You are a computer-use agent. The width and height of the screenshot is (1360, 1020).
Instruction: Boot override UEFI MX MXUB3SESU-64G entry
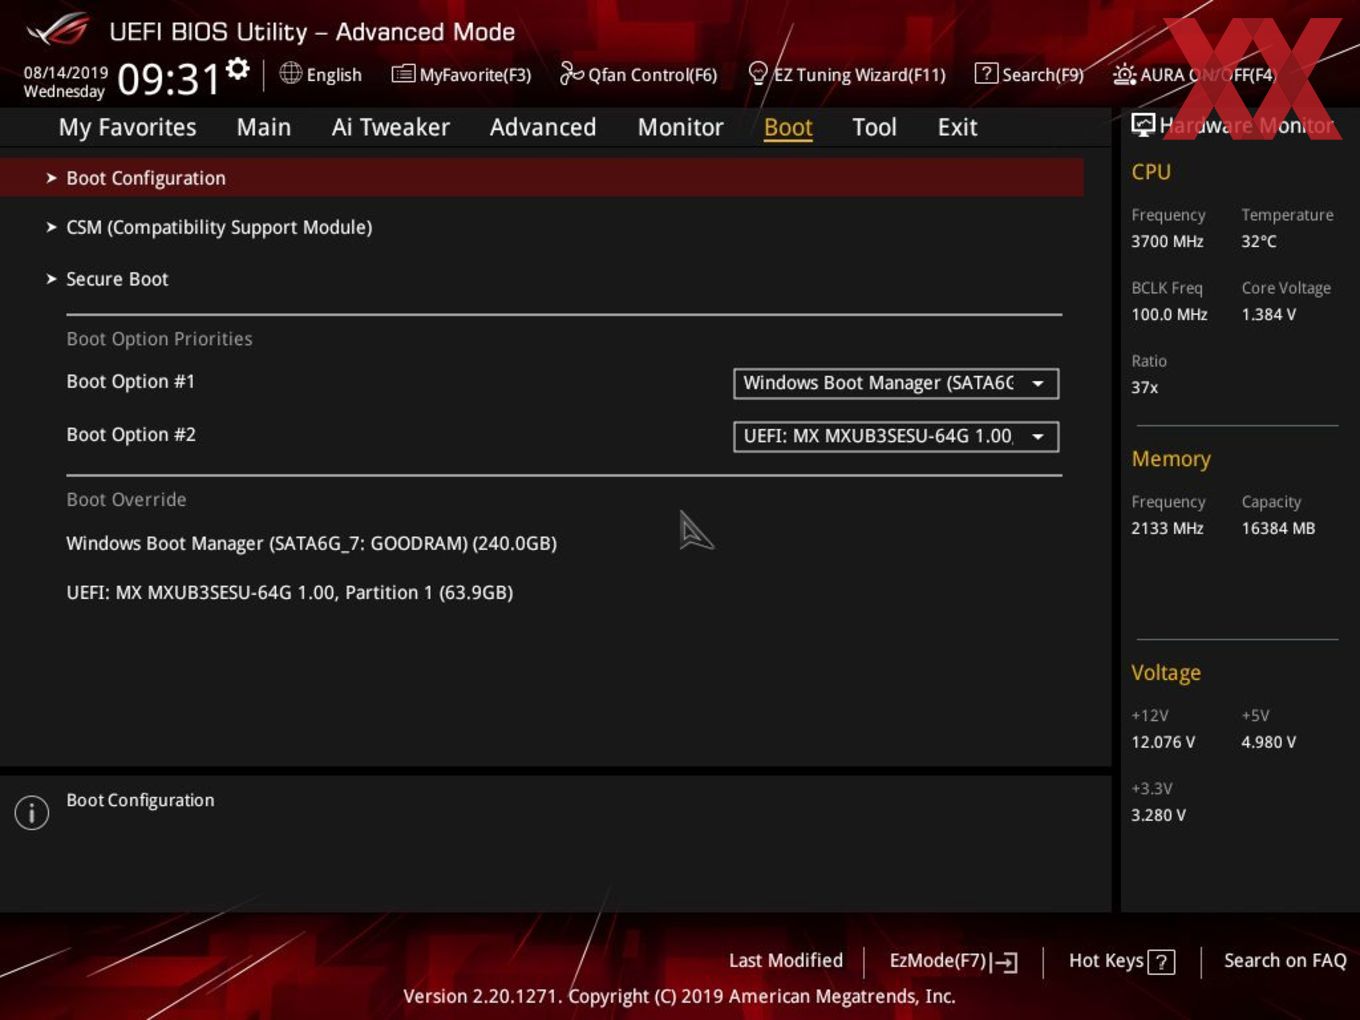289,592
